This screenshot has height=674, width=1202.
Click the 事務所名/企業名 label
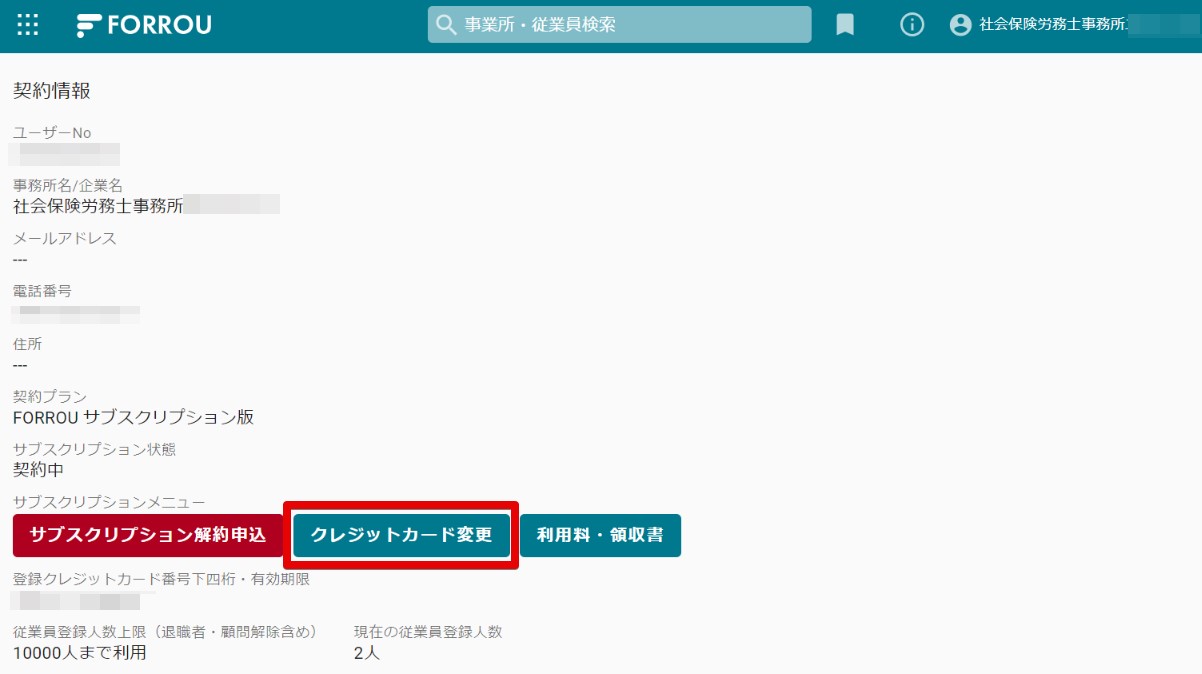(x=68, y=186)
